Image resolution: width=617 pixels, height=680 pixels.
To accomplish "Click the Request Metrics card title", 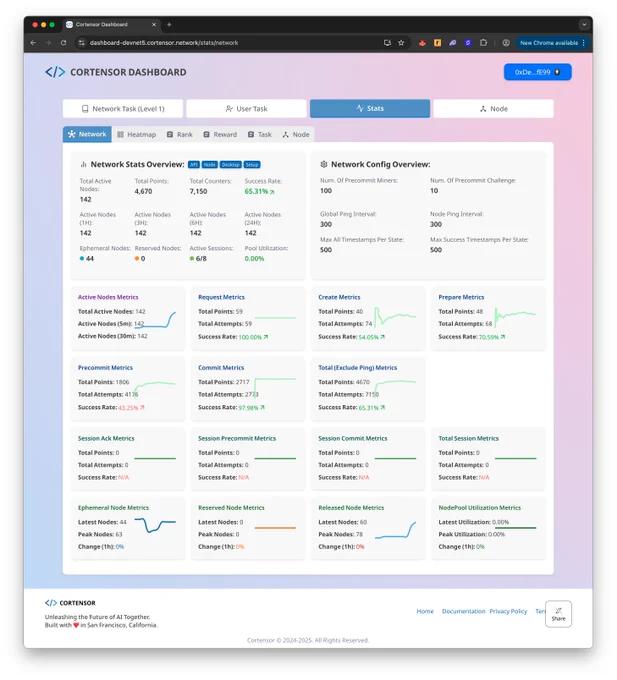I will 221,297.
